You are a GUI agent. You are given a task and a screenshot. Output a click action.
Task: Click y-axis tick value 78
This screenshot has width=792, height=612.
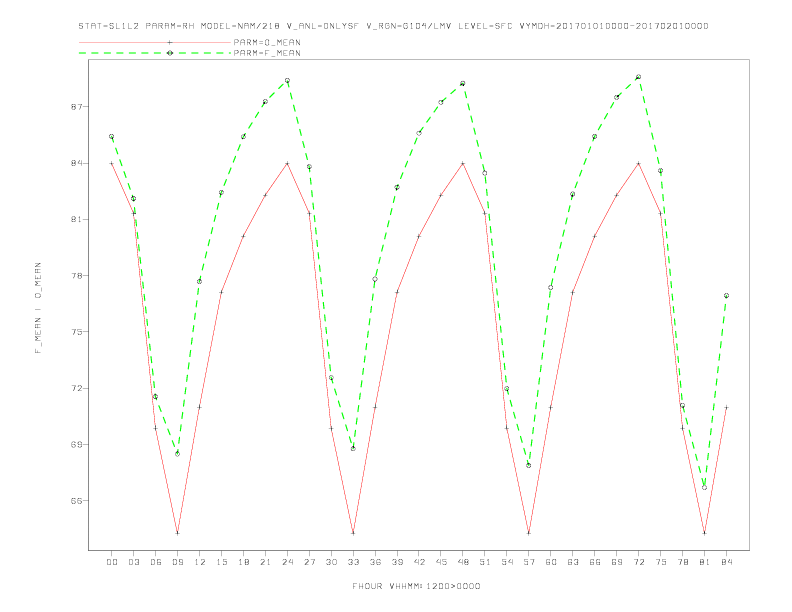[76, 276]
